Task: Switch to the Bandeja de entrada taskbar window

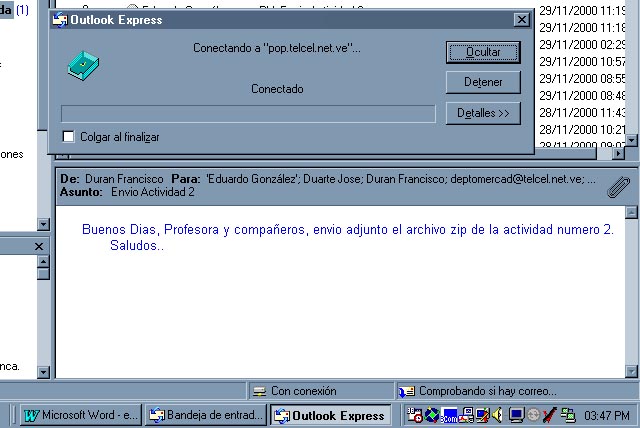Action: point(206,415)
